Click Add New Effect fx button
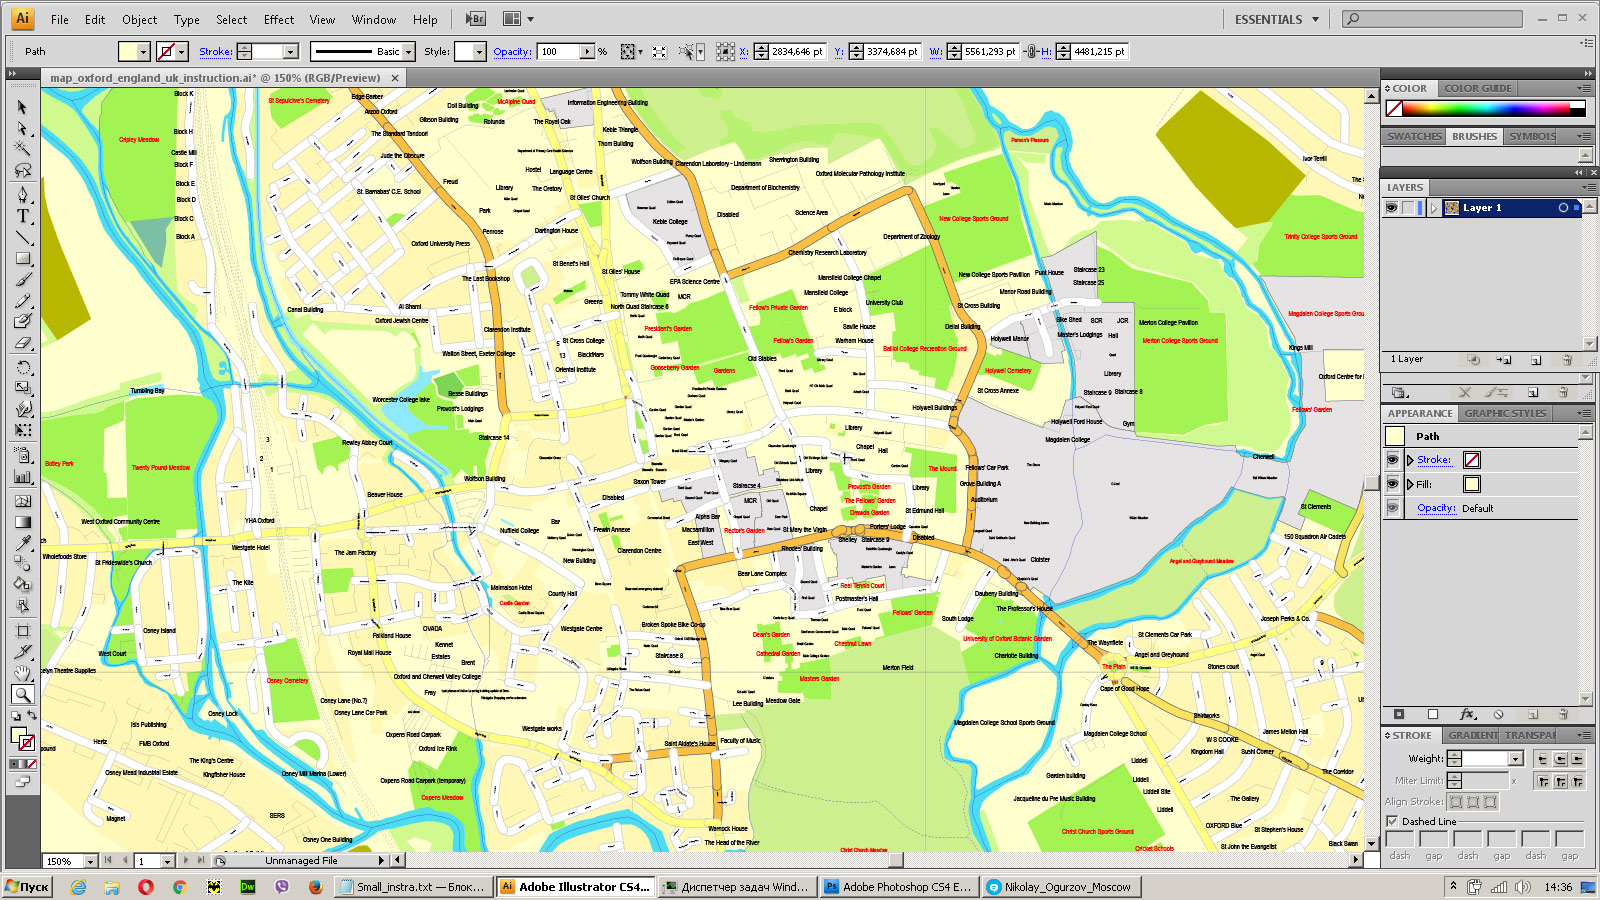 tap(1467, 714)
